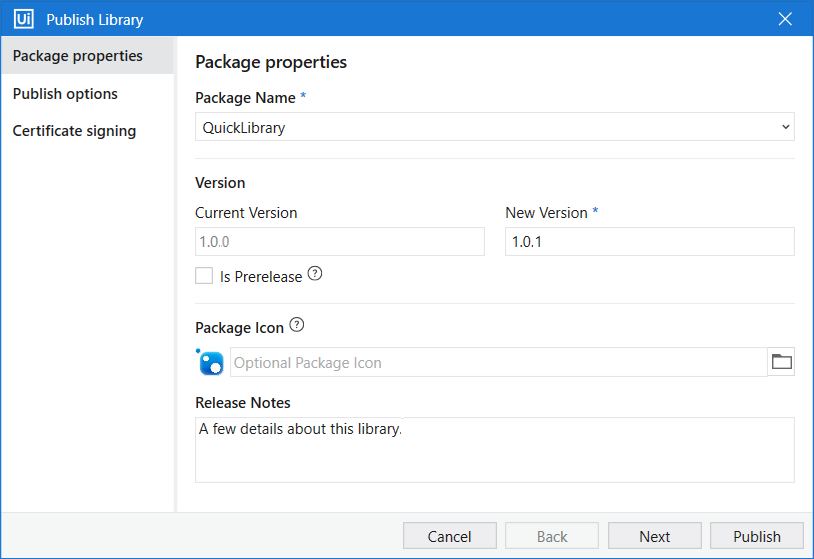Enable the Is Prerelease checkbox
The width and height of the screenshot is (814, 559).
coord(204,276)
